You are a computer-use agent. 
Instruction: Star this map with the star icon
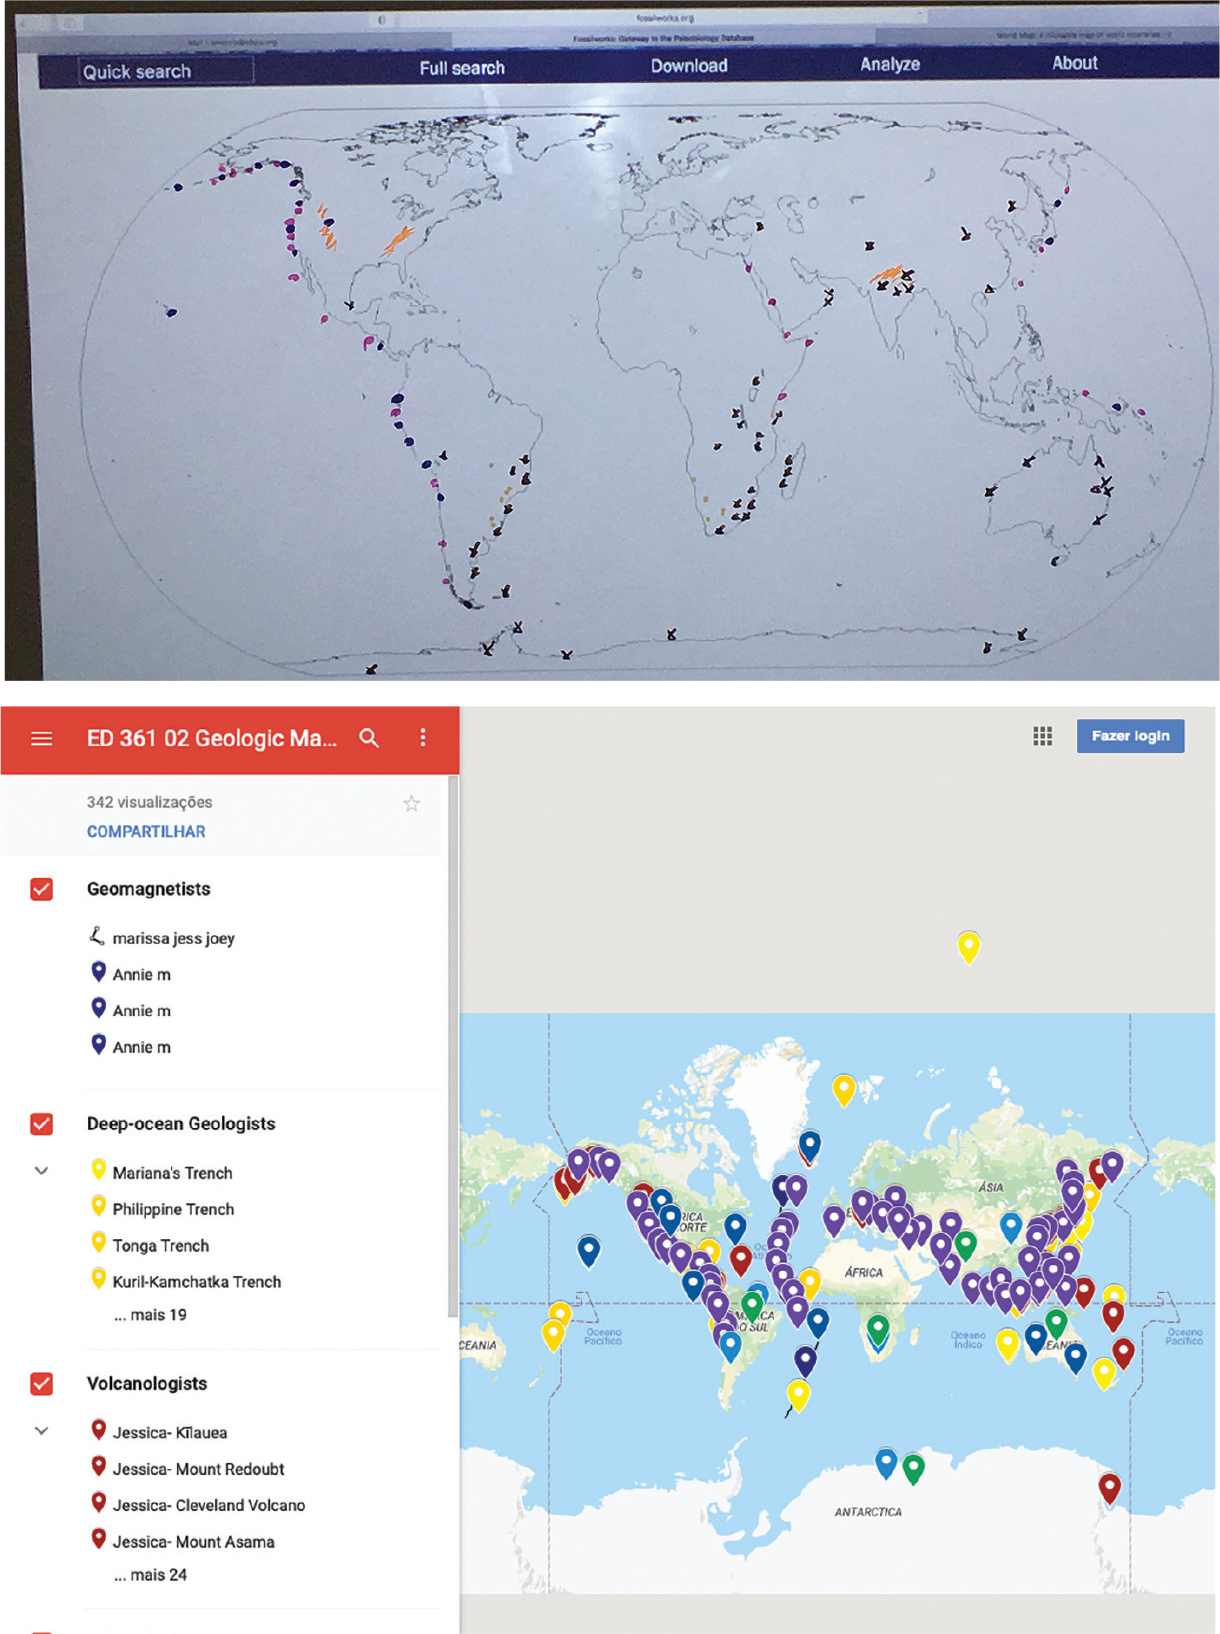(x=411, y=804)
